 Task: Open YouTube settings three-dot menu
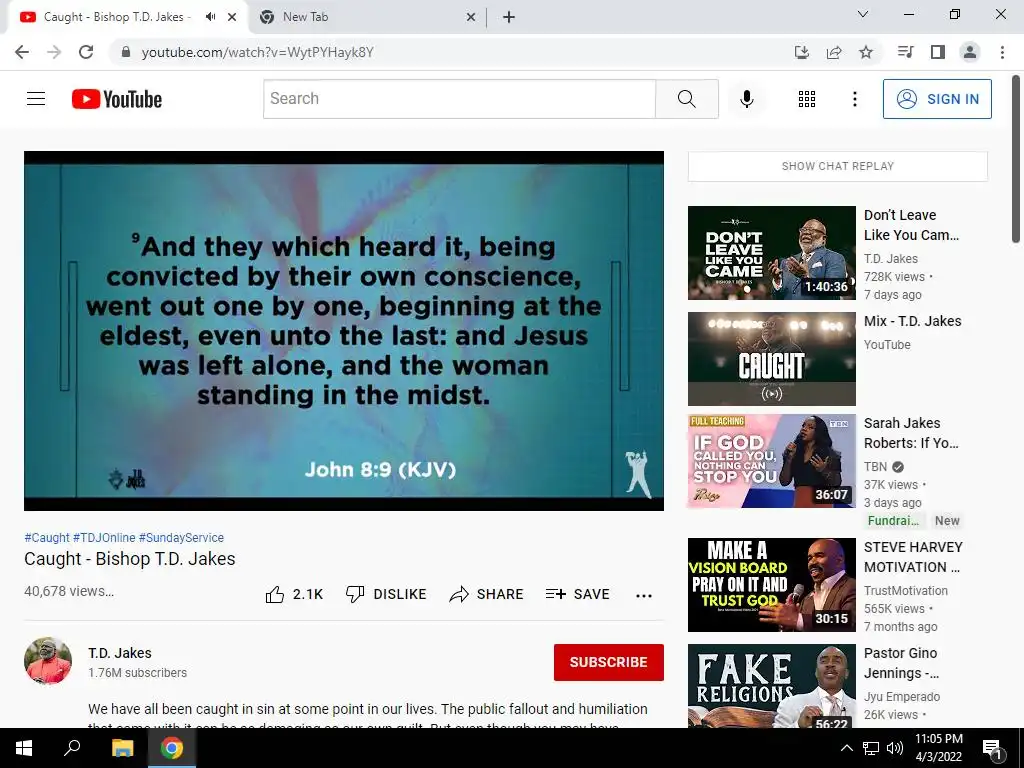(x=854, y=99)
